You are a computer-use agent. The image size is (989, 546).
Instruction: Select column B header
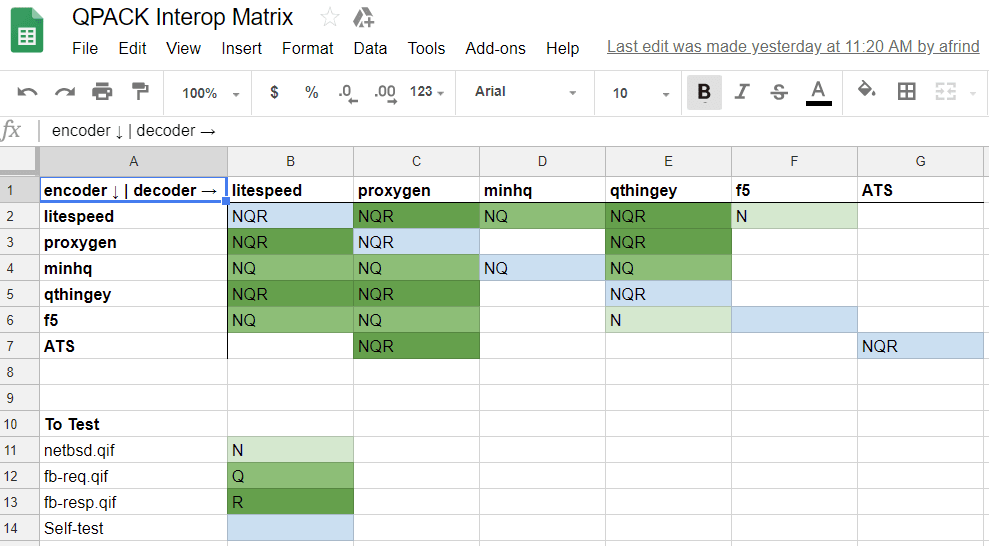291,162
